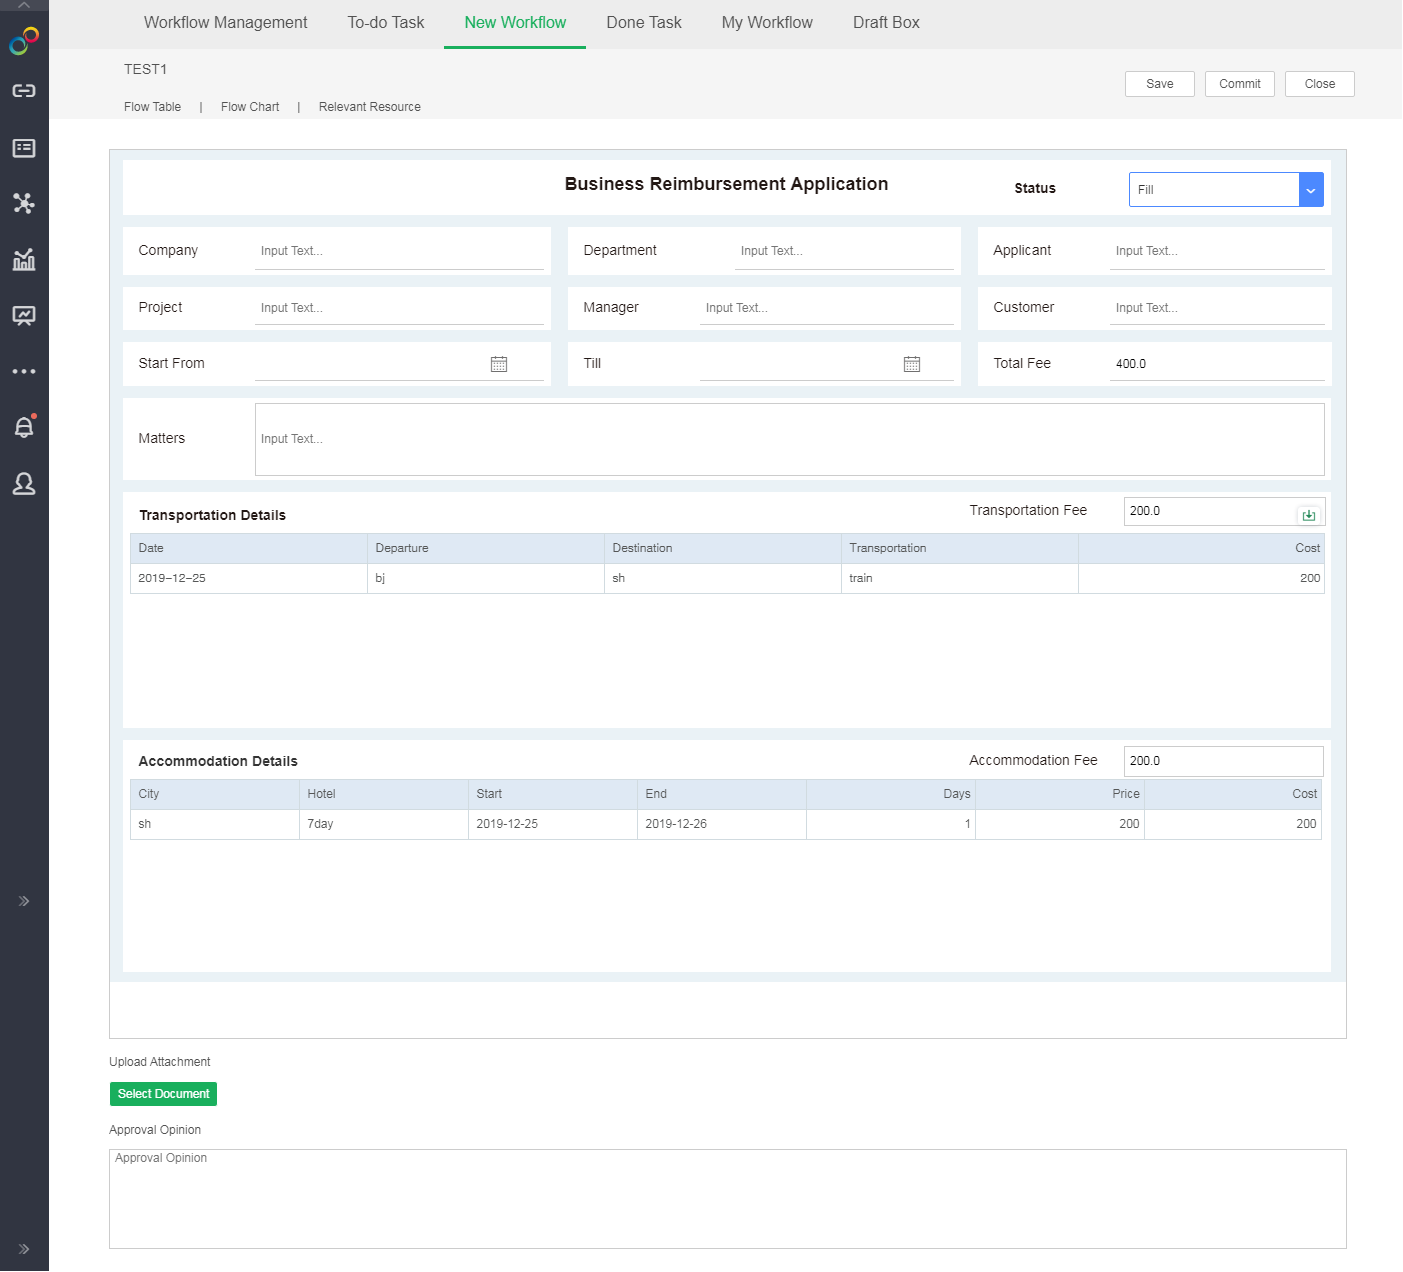Click the Accommodation Fee field 200.0

[x=1224, y=762]
